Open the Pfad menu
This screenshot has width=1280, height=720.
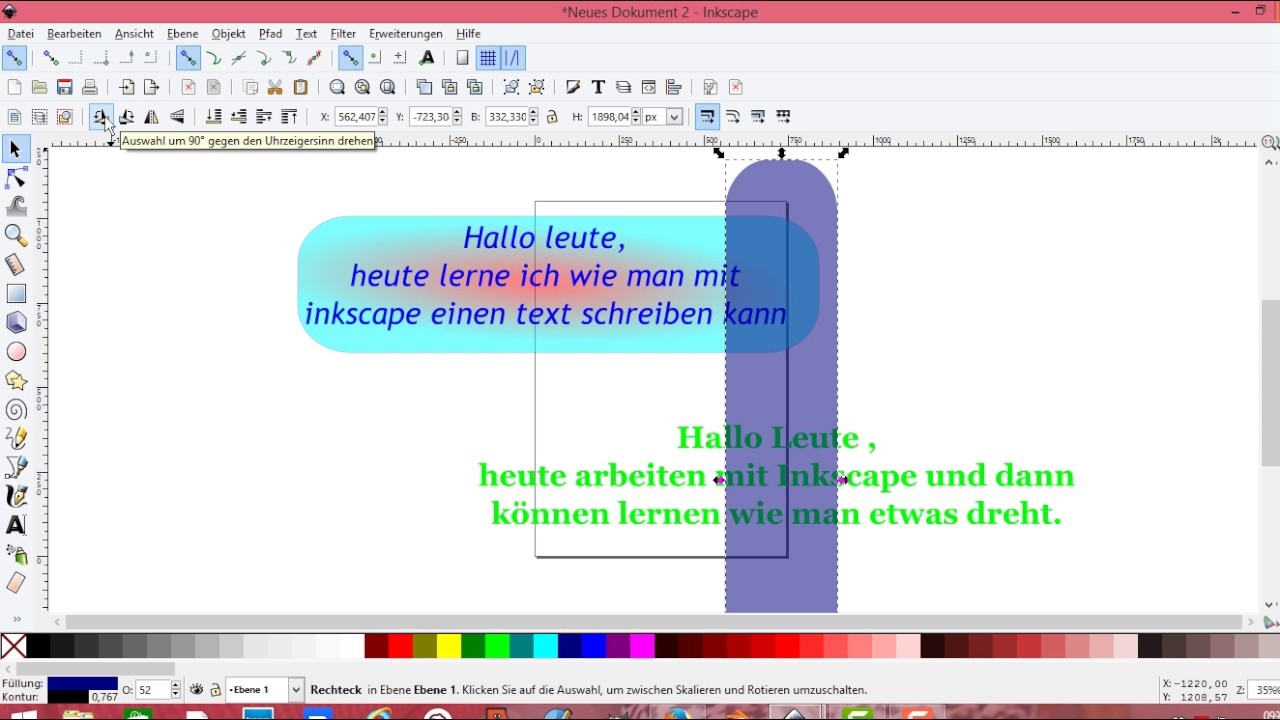pos(270,34)
